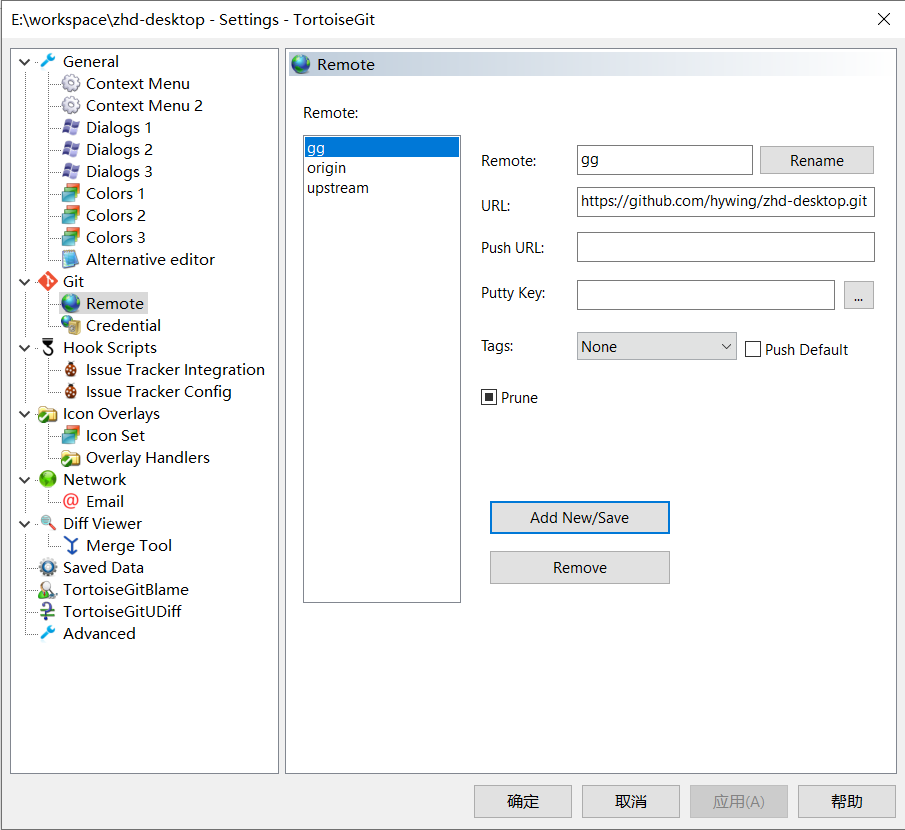
Task: Open Colors 2 settings page
Action: tap(115, 215)
